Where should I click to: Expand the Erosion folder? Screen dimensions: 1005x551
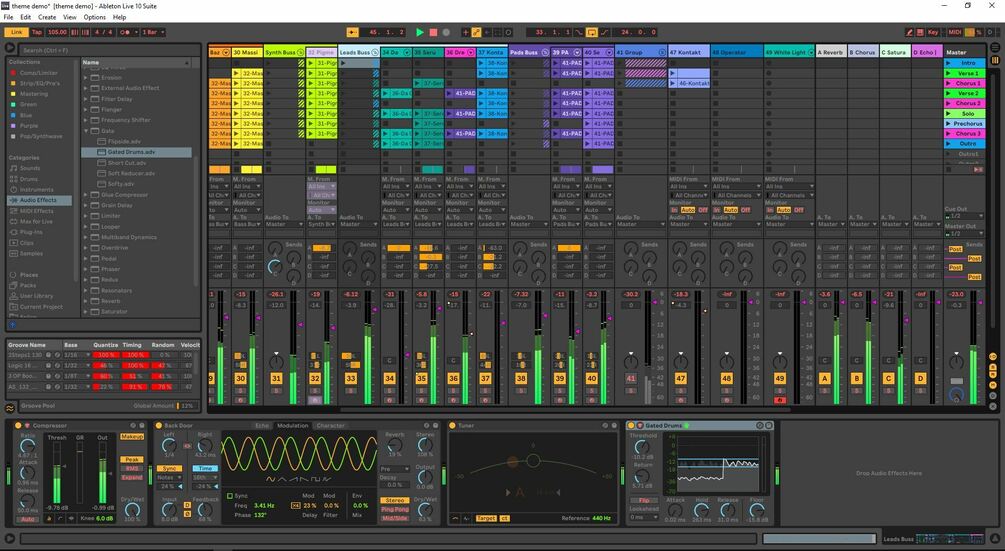click(x=86, y=78)
